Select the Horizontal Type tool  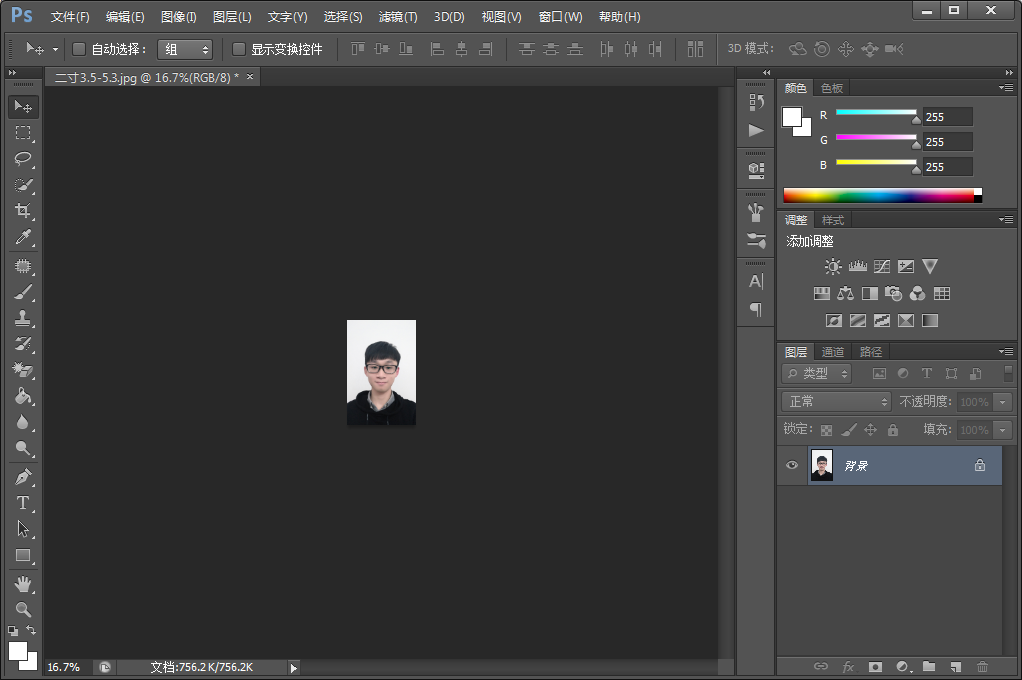[23, 503]
